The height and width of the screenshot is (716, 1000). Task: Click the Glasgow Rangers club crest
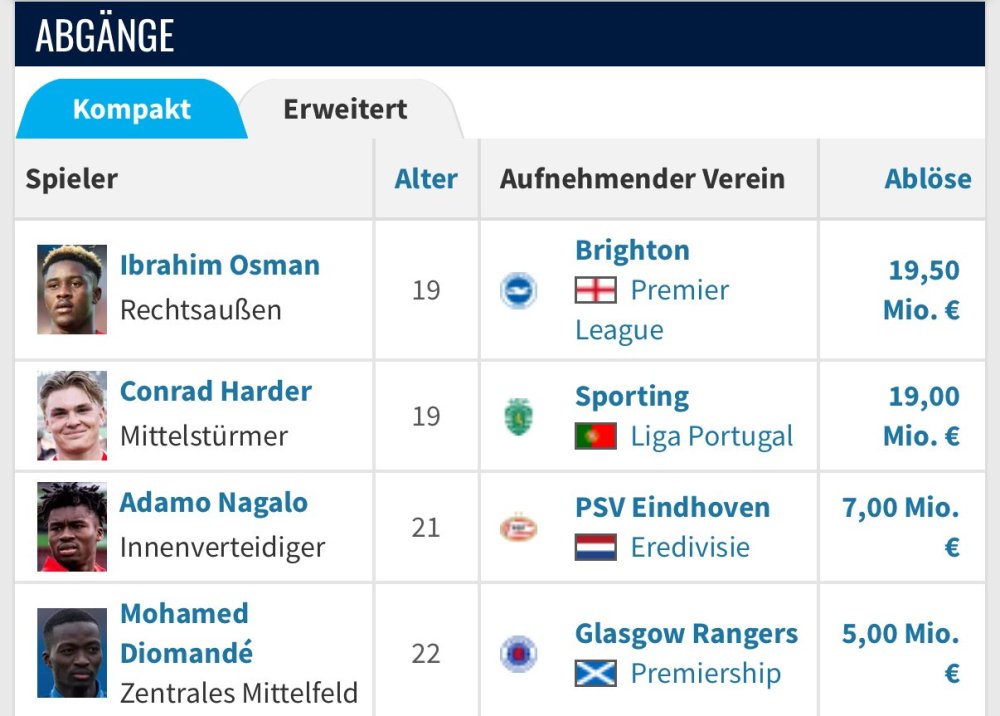click(518, 654)
